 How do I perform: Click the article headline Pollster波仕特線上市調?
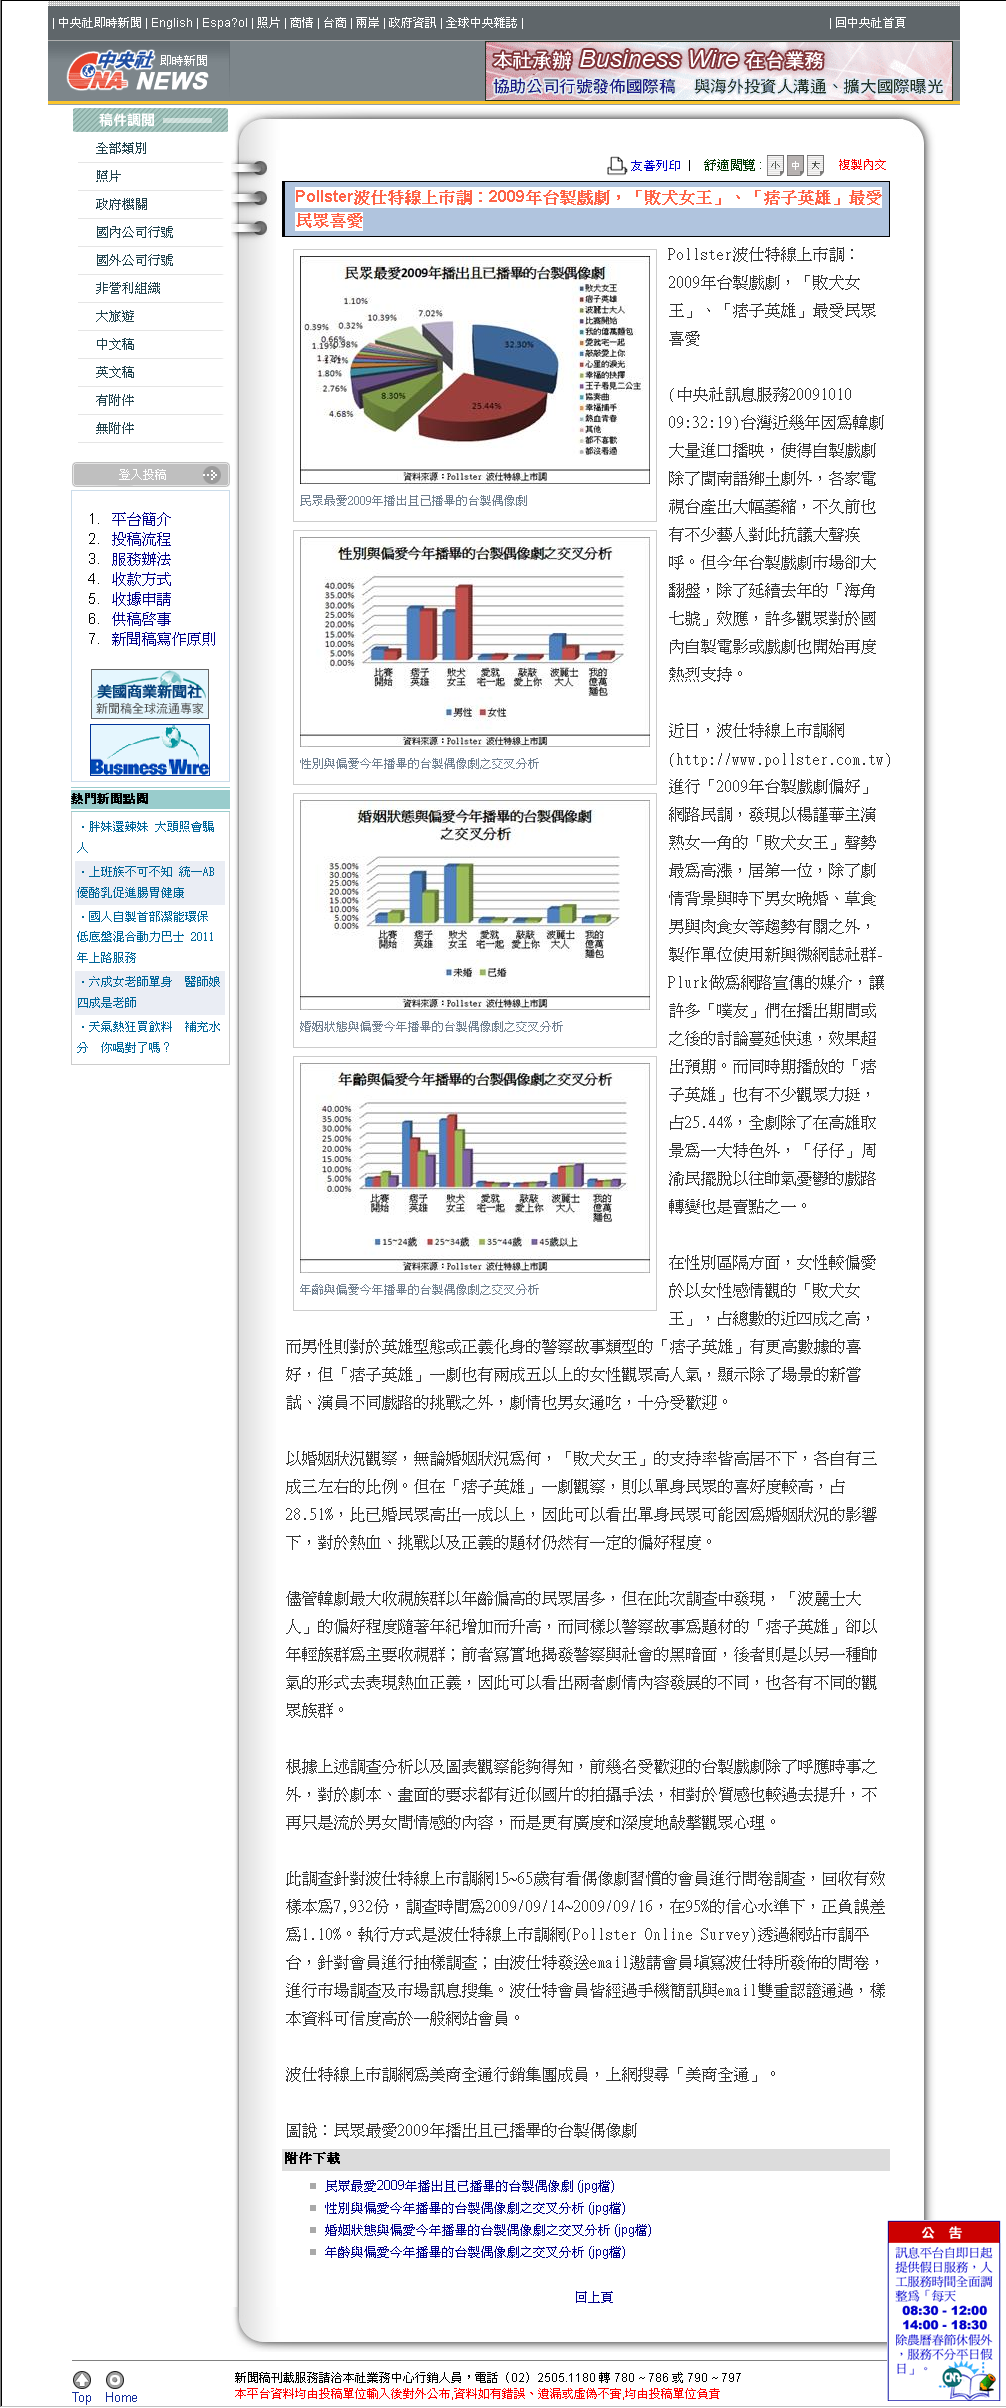[588, 209]
